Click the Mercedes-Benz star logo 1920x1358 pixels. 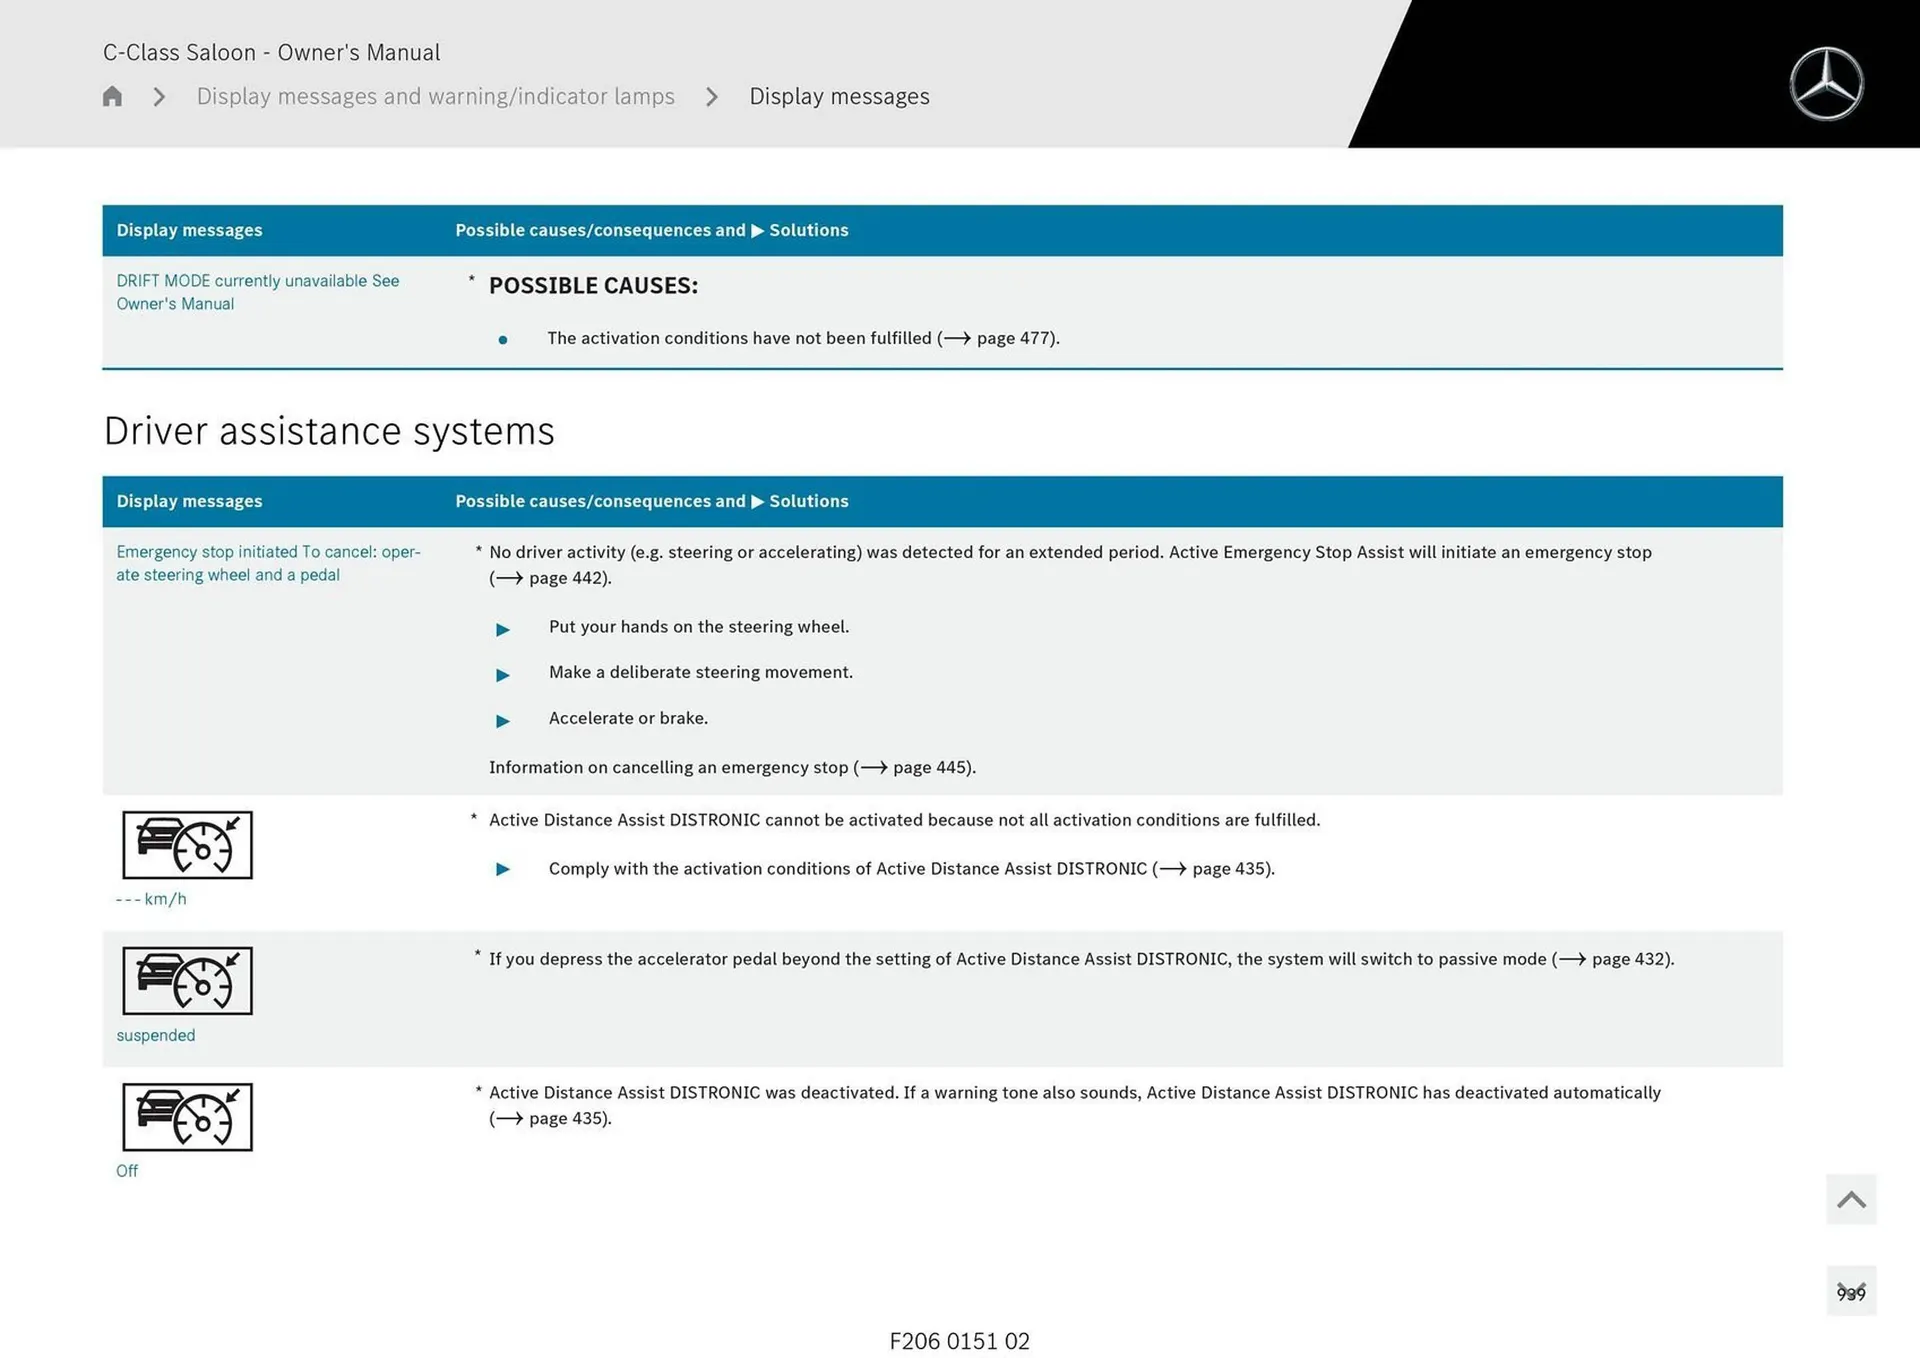point(1825,84)
